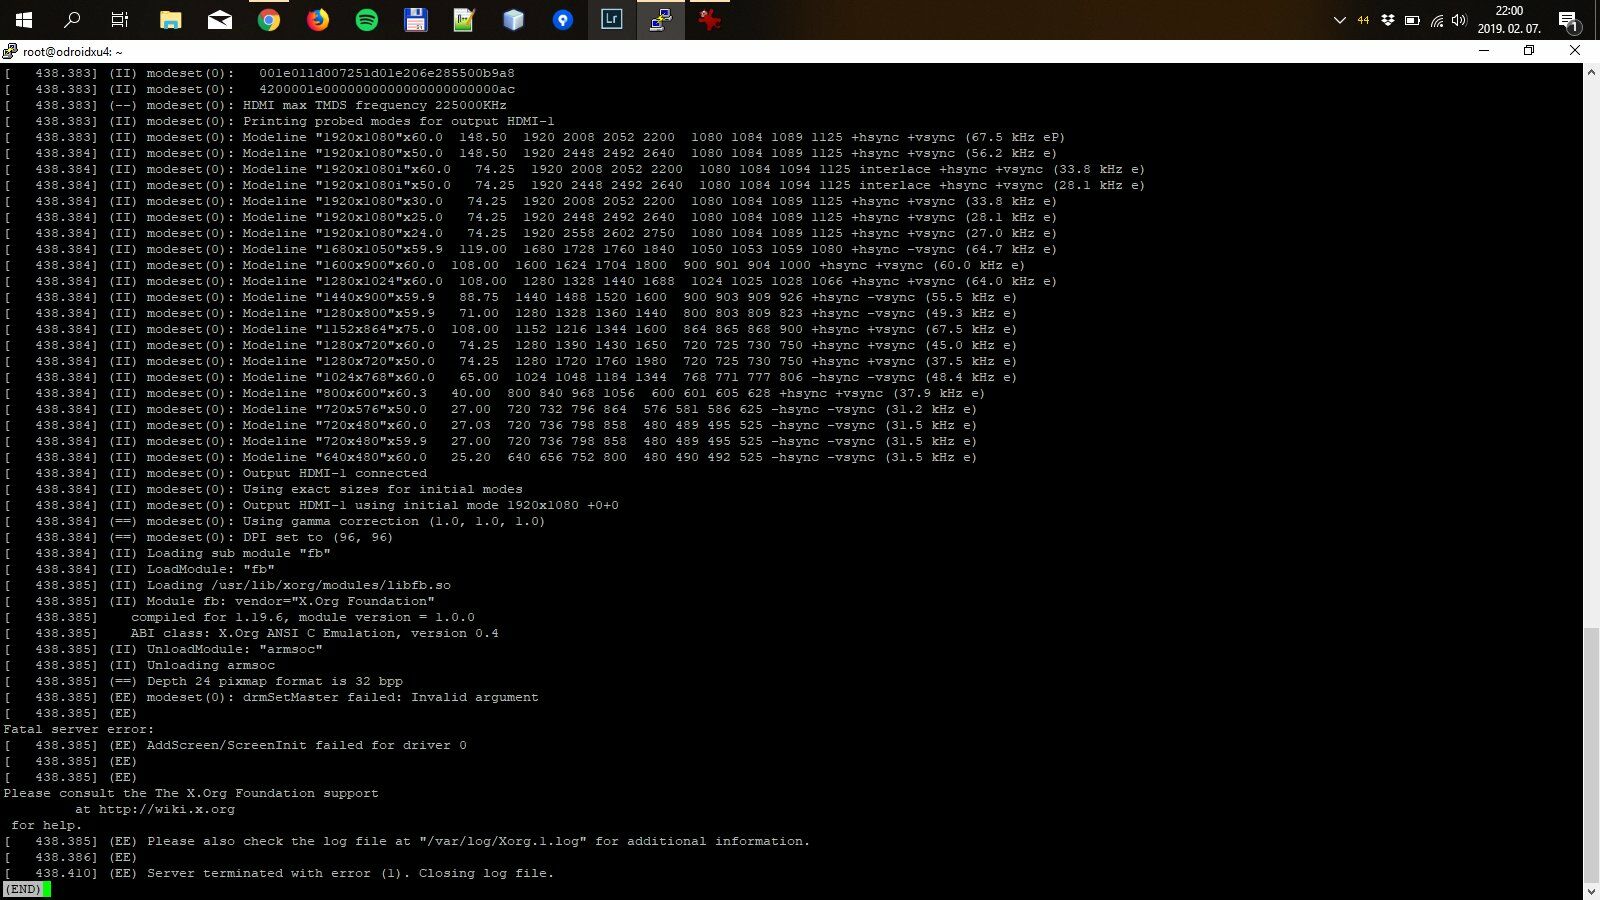Open the blue floppy disk app icon
This screenshot has height=900, width=1600.
pos(416,20)
